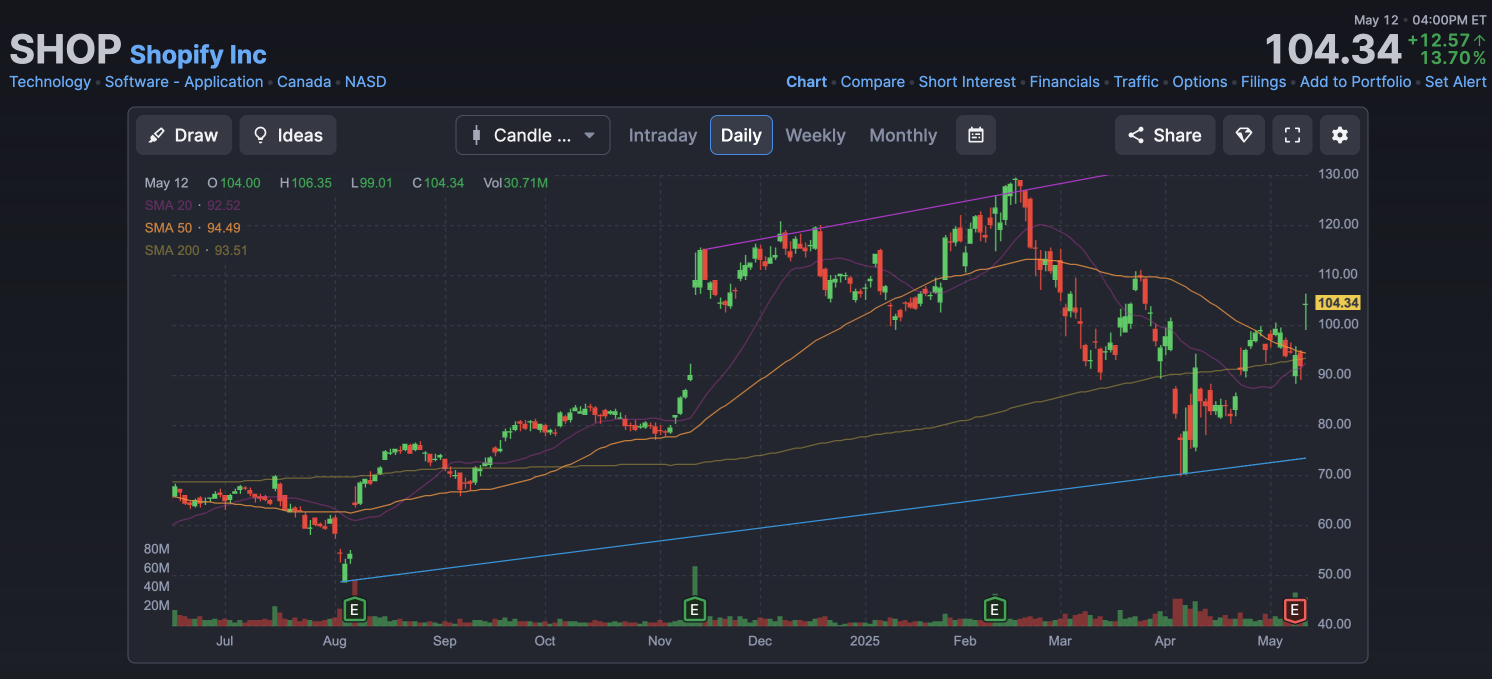
Task: Click the Set Alert link
Action: click(x=1456, y=82)
